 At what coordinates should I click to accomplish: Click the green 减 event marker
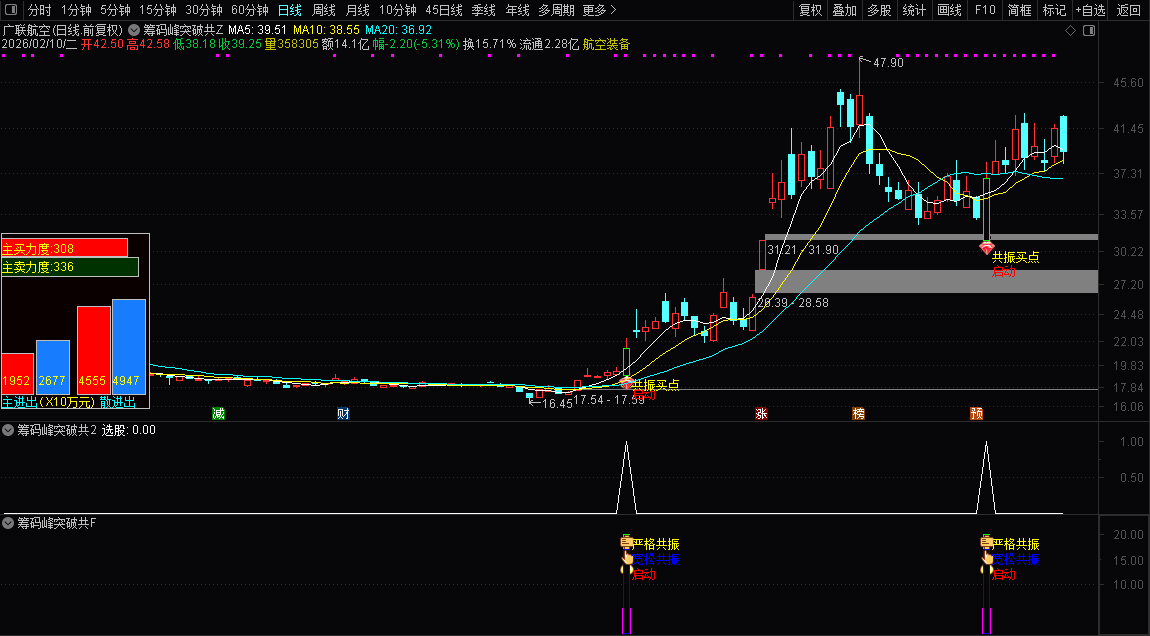click(x=218, y=413)
